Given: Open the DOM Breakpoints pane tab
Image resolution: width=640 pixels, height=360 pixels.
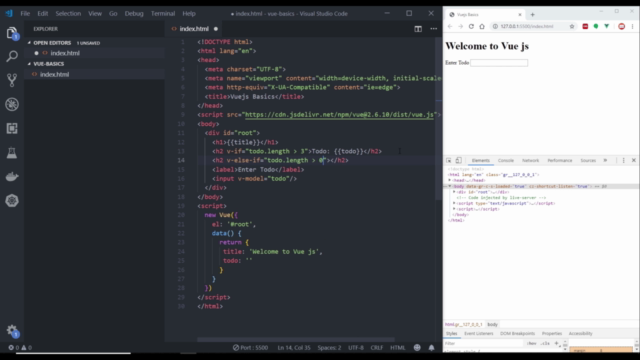Looking at the screenshot, I should (x=517, y=333).
